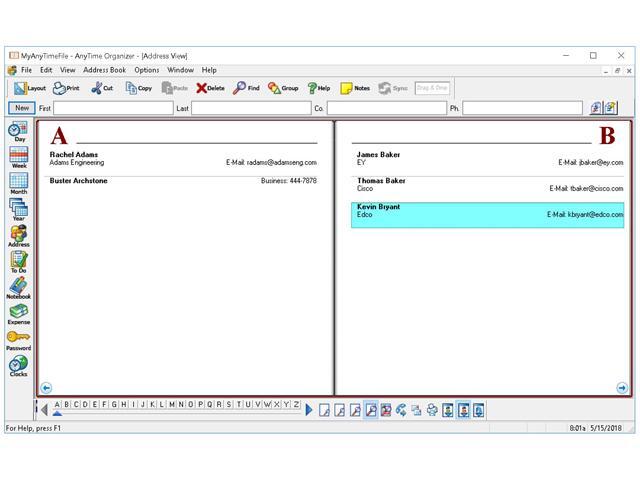The height and width of the screenshot is (480, 640).
Task: Click the Print toolbar icon
Action: (66, 88)
